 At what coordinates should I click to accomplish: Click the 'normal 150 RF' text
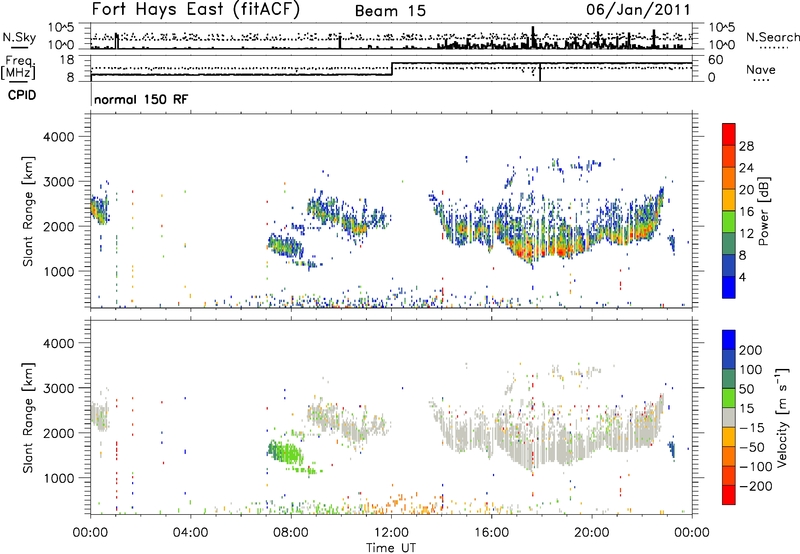pos(141,99)
